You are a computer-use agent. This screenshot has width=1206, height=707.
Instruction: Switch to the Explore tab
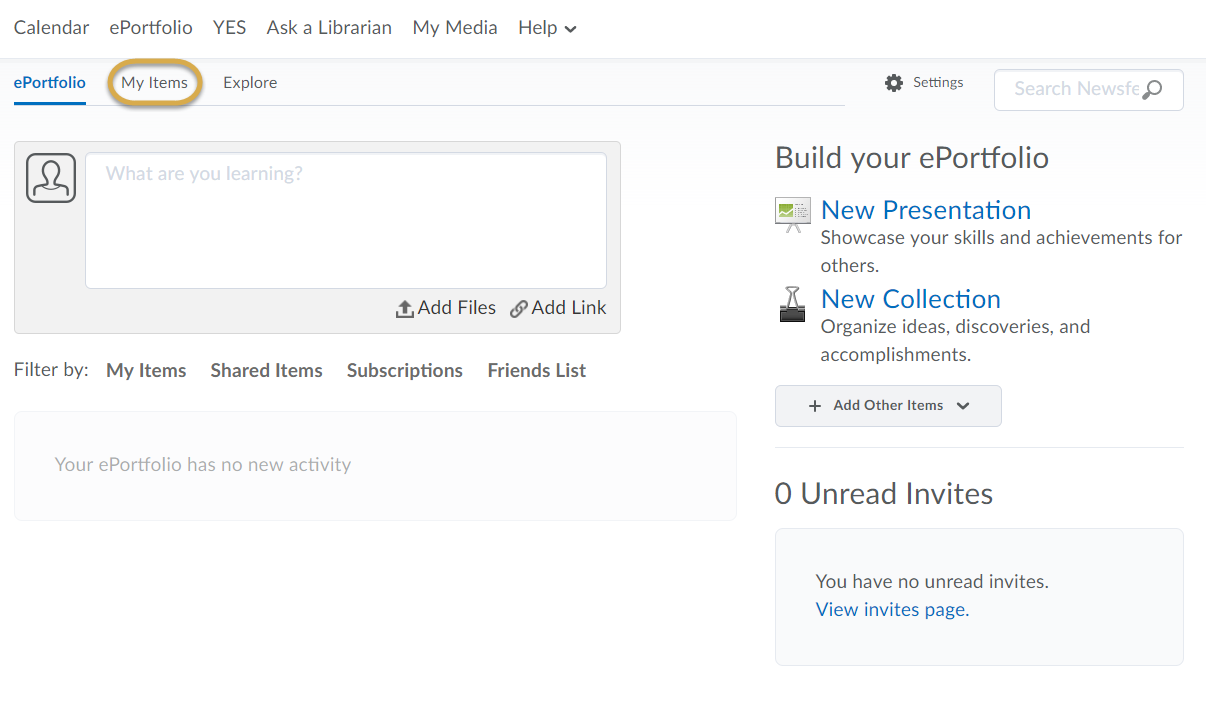250,83
